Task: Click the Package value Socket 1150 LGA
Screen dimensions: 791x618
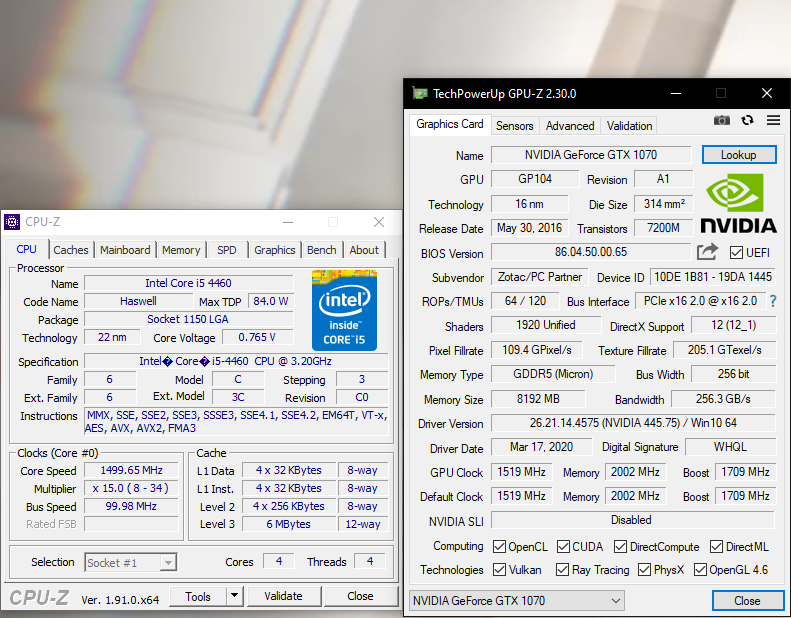Action: click(x=189, y=319)
